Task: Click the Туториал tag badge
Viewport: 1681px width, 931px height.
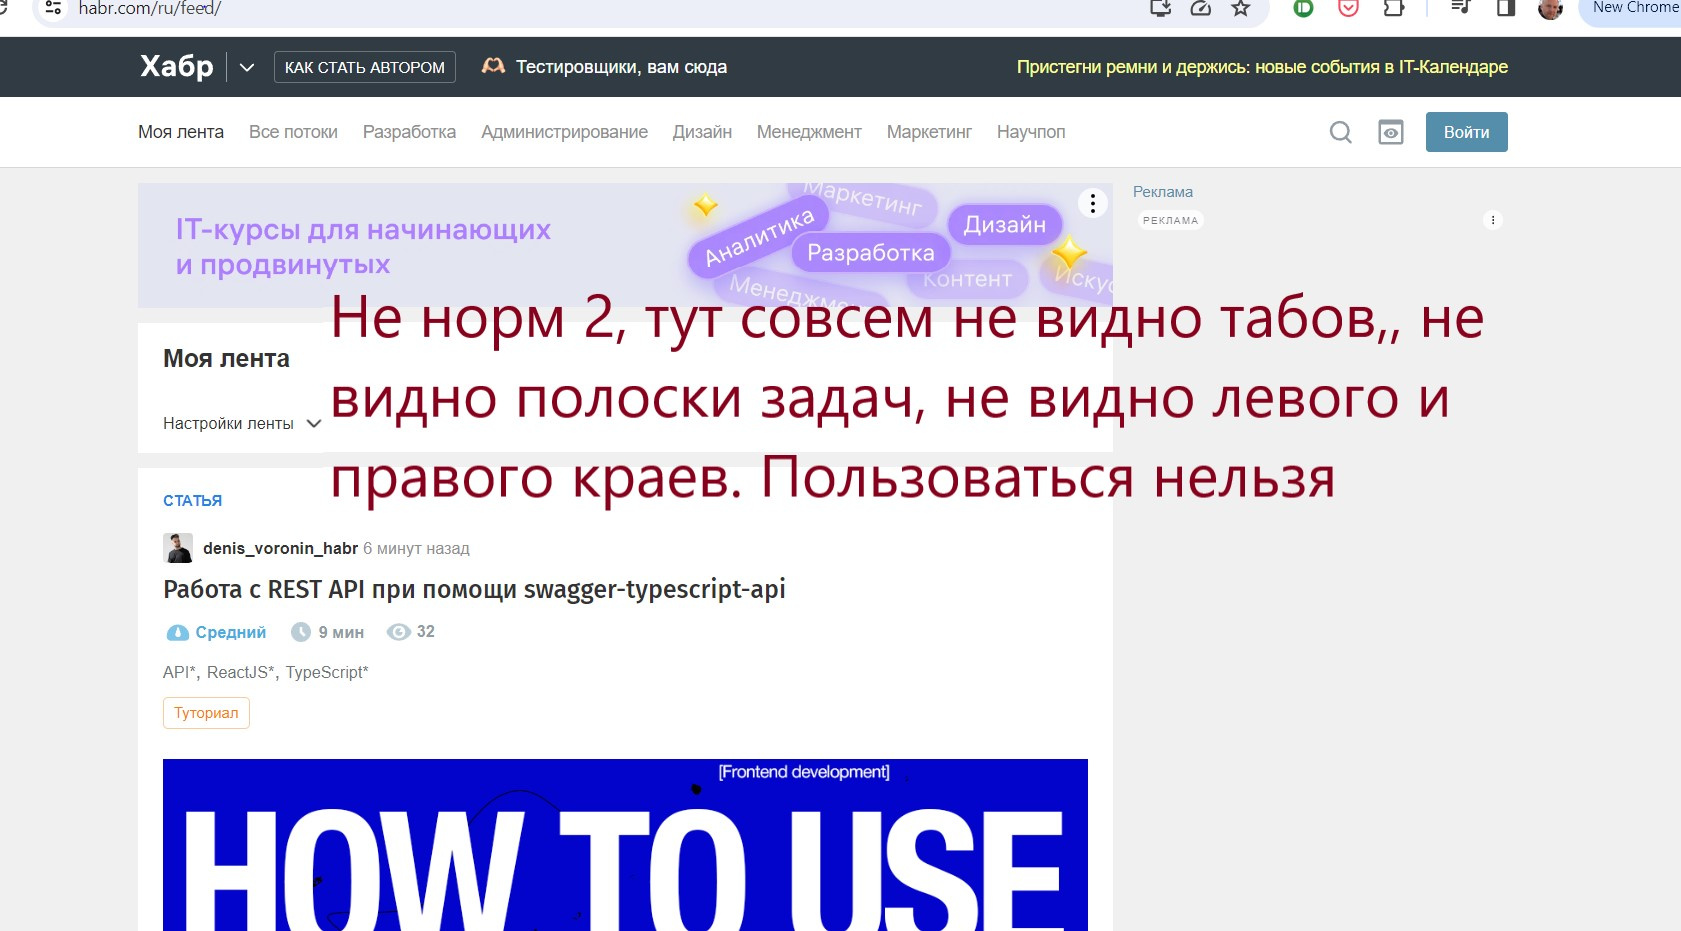Action: 206,713
